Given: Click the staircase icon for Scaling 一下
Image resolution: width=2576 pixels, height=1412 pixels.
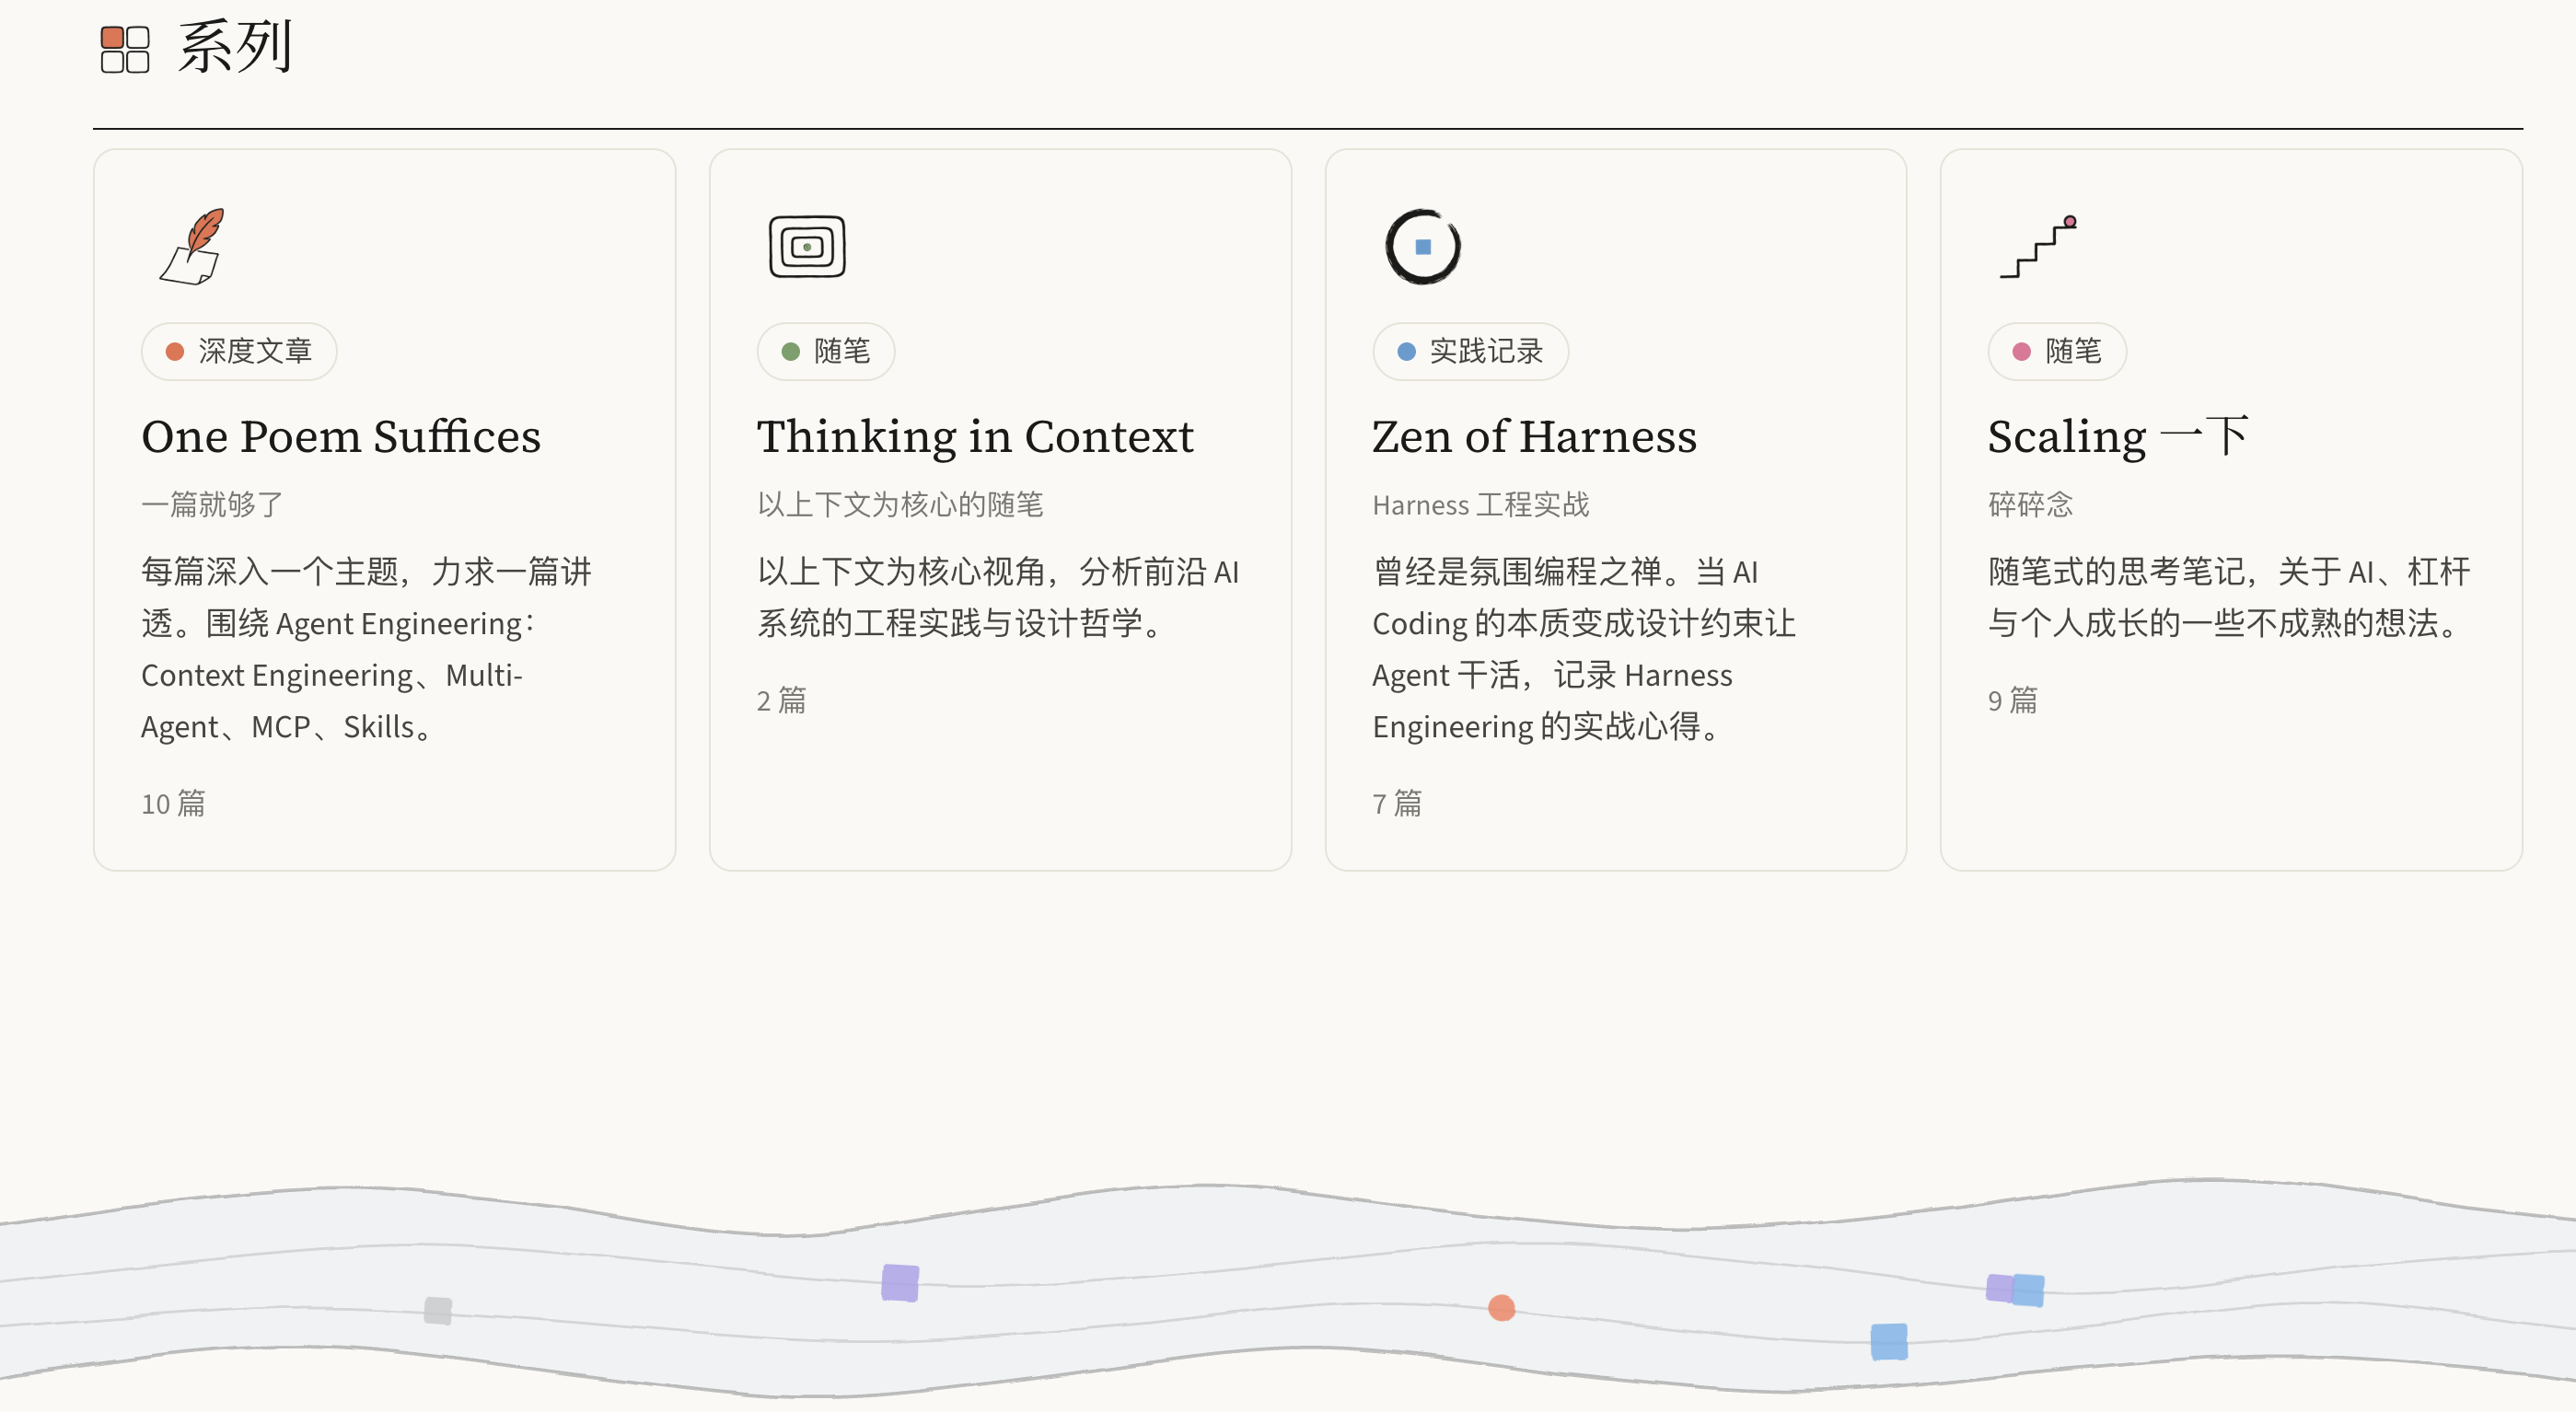Looking at the screenshot, I should point(2039,246).
